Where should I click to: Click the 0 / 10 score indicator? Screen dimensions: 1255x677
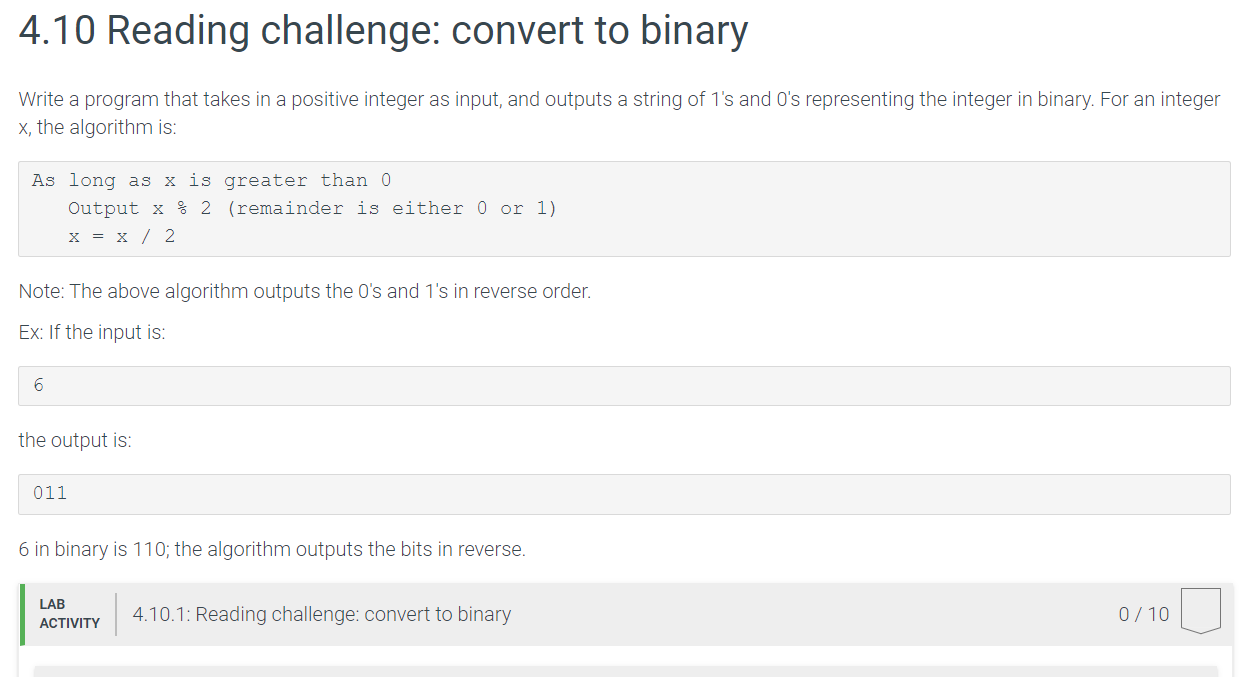coord(1143,614)
